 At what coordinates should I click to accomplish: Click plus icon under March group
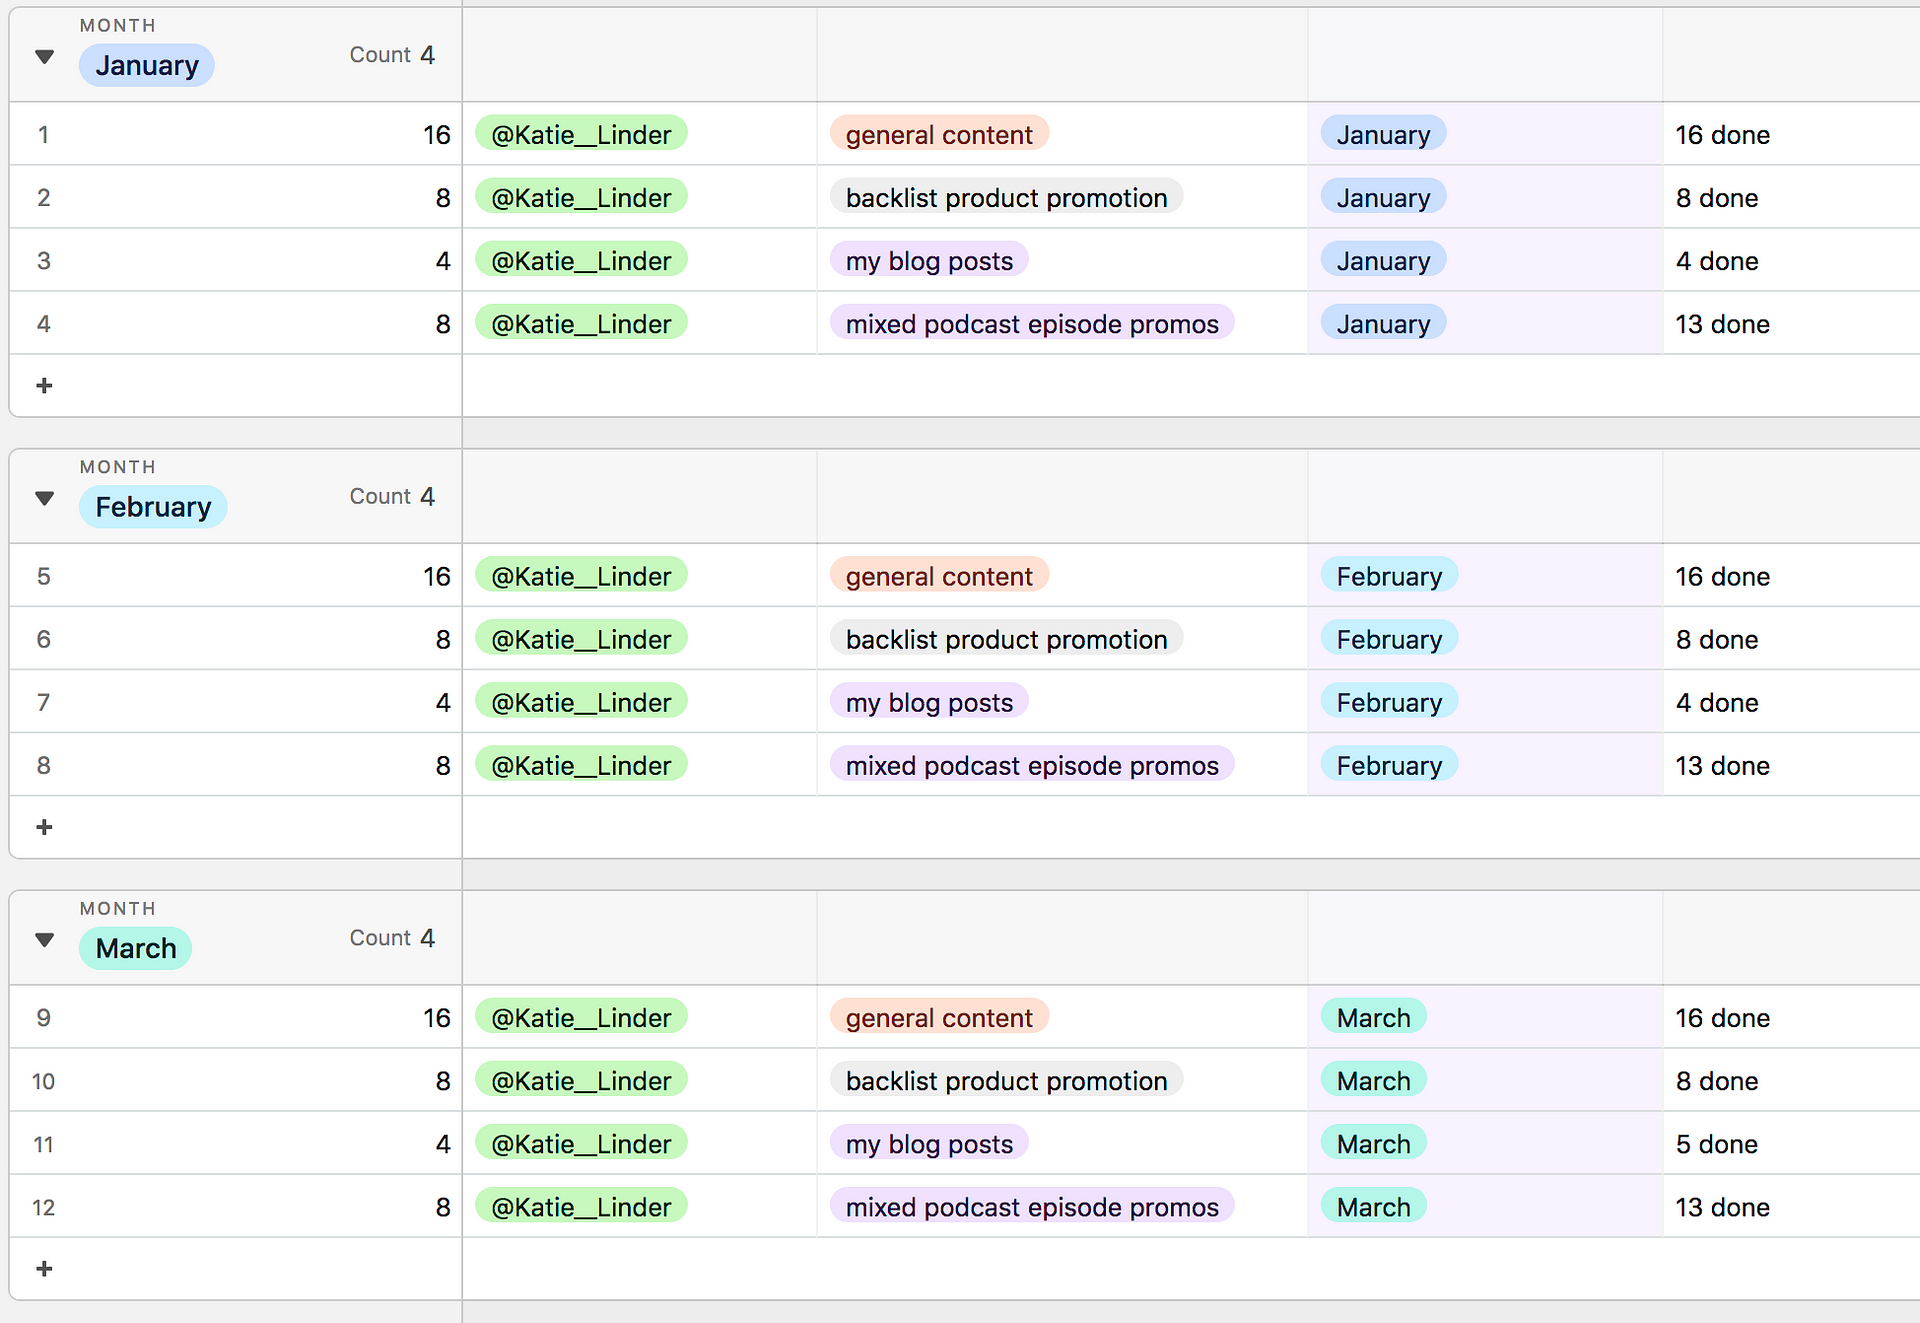point(44,1268)
